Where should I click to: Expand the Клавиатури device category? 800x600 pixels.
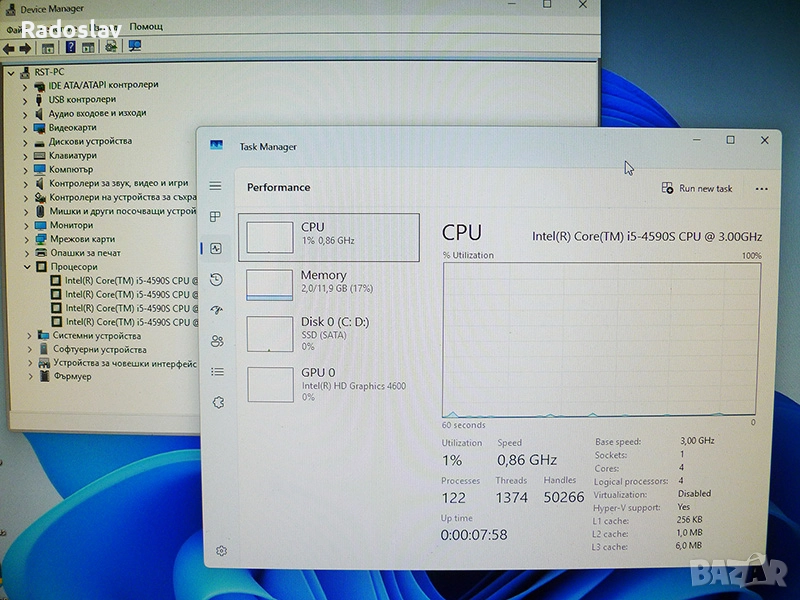point(26,155)
